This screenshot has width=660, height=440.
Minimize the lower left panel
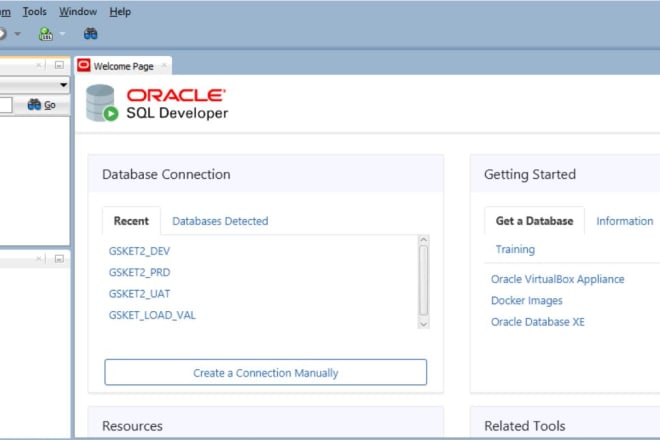pyautogui.click(x=59, y=259)
